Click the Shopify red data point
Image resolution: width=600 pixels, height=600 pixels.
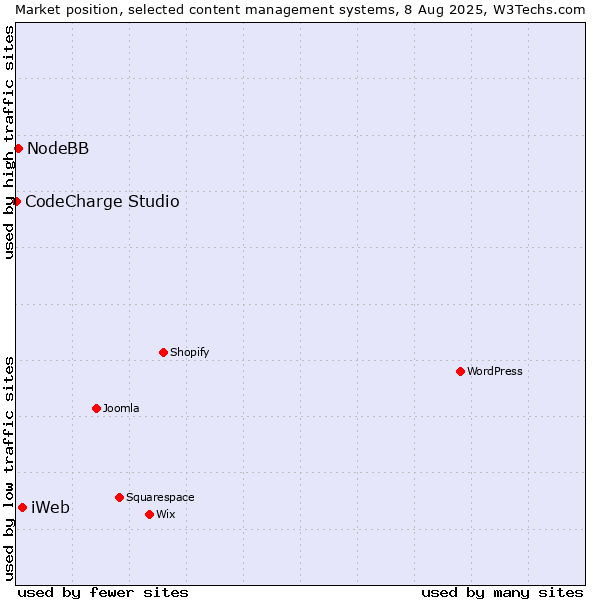(x=163, y=352)
